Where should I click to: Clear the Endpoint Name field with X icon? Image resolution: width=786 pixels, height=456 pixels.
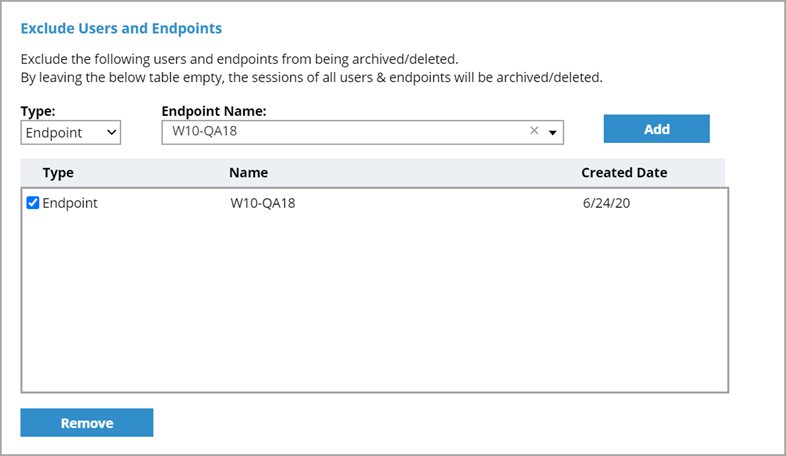tap(534, 131)
